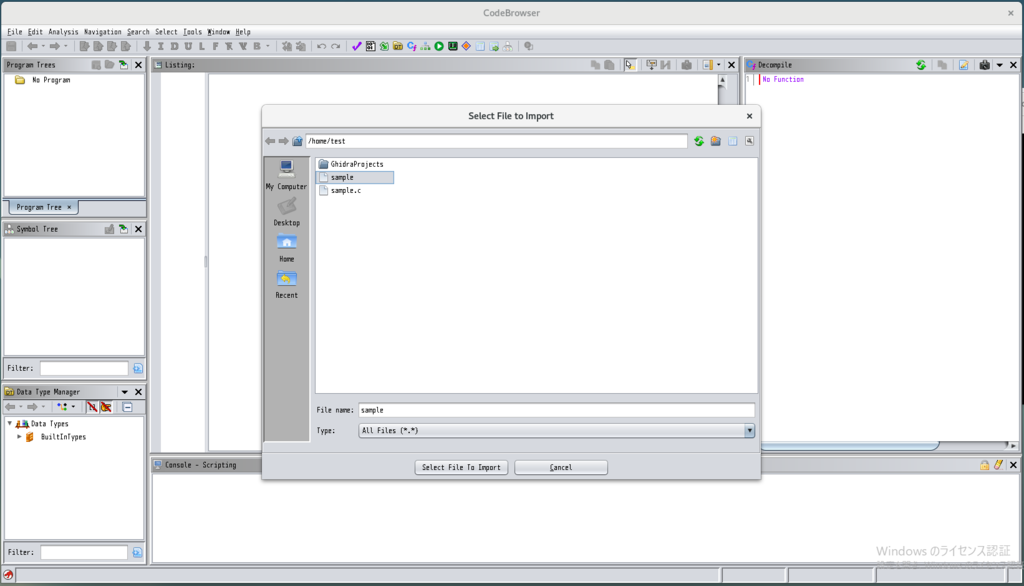Click the green run script toolbar icon

(x=439, y=46)
